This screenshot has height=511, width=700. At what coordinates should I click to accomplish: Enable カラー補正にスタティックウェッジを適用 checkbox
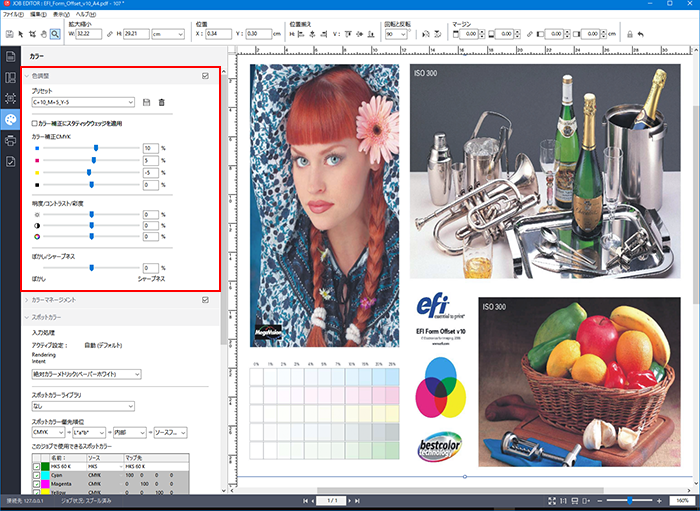tap(34, 123)
